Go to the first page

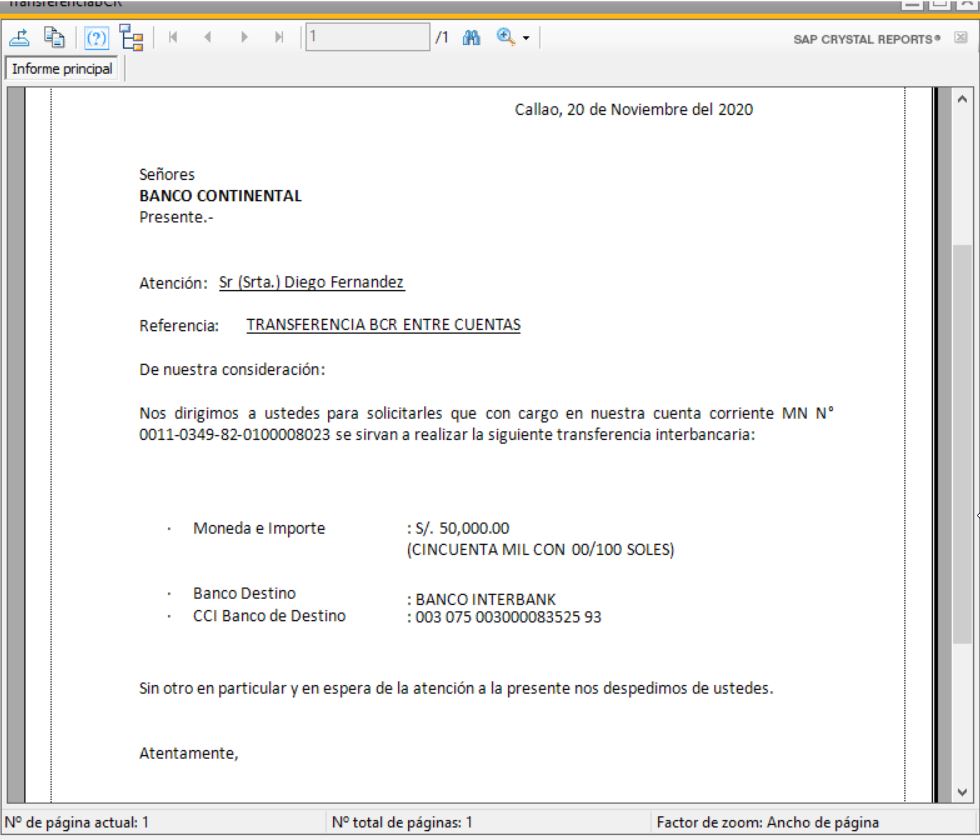(173, 38)
